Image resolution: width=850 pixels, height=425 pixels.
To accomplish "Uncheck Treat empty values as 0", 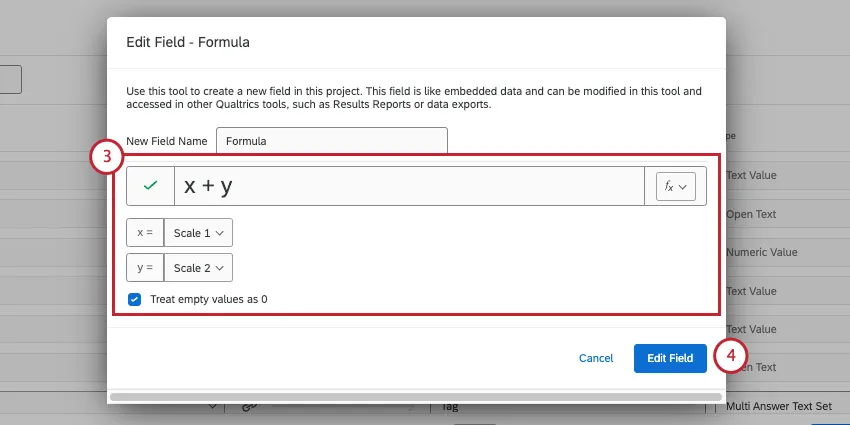I will click(134, 299).
